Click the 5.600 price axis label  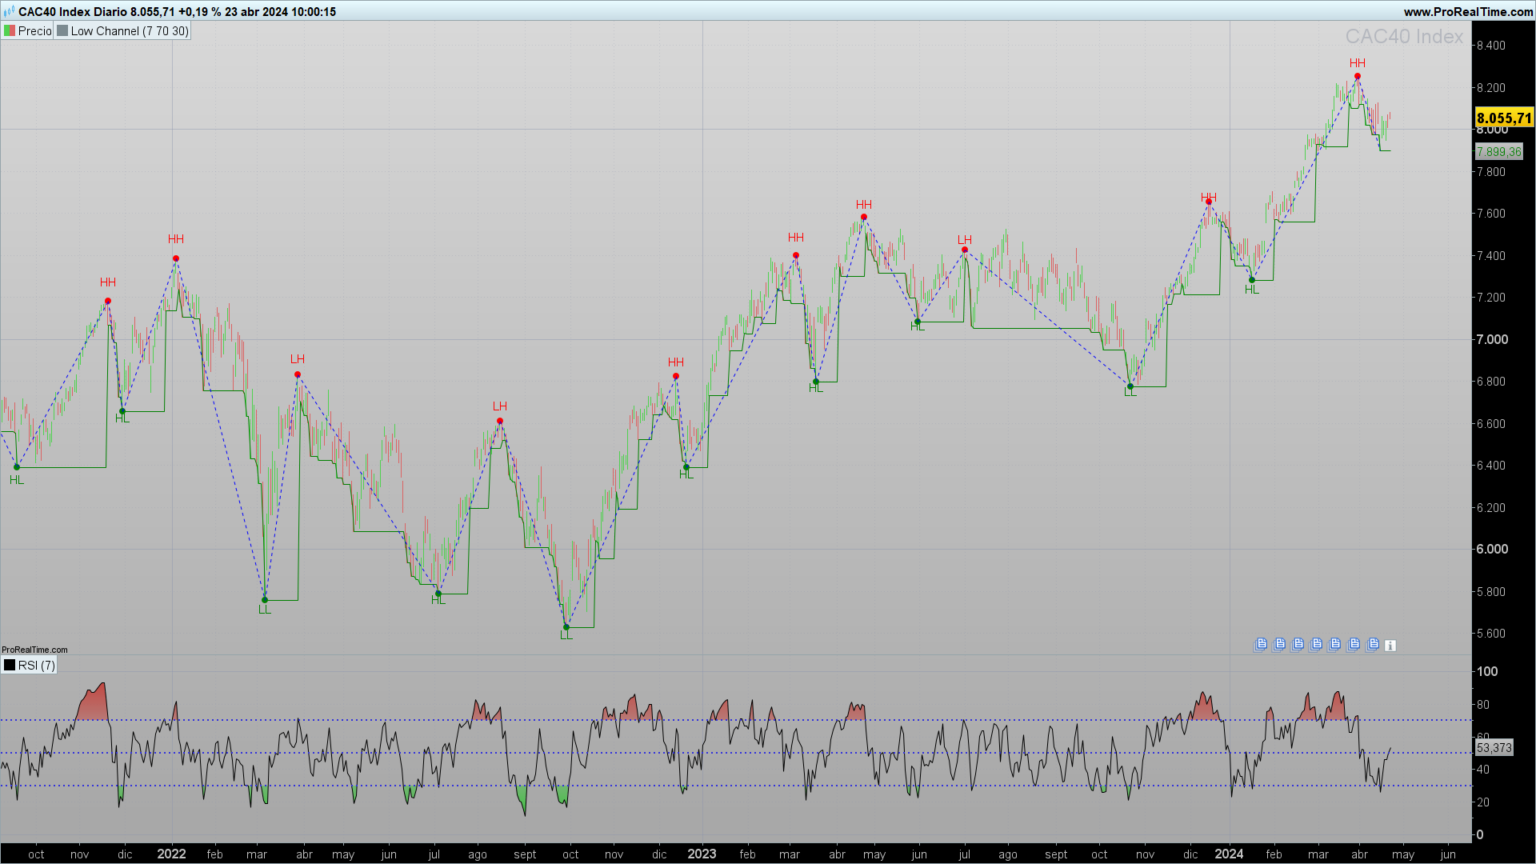click(1491, 633)
